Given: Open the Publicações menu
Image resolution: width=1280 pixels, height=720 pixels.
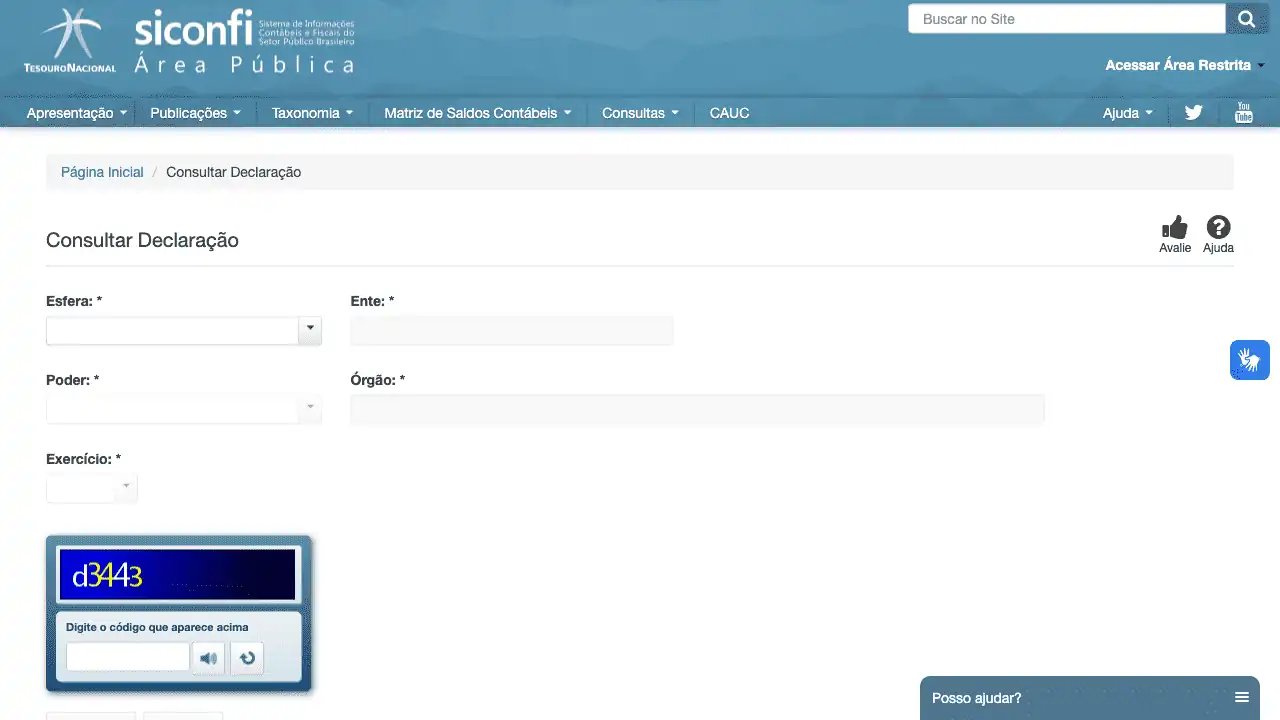Looking at the screenshot, I should [x=195, y=113].
